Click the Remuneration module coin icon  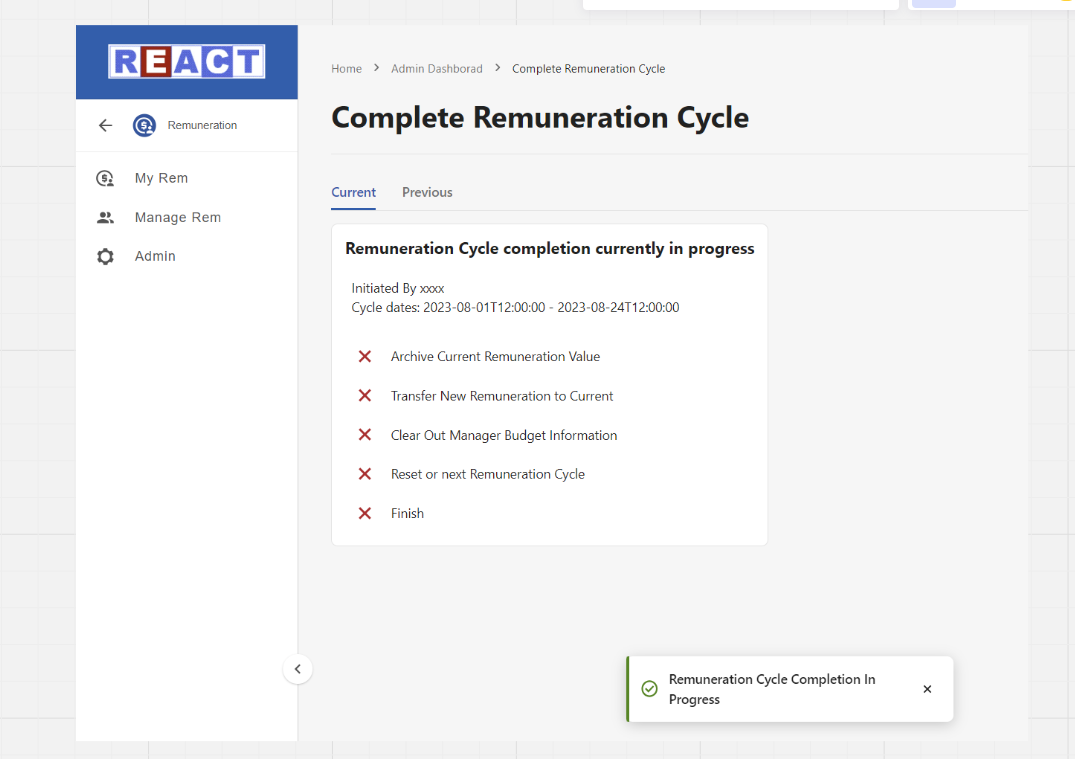click(144, 125)
